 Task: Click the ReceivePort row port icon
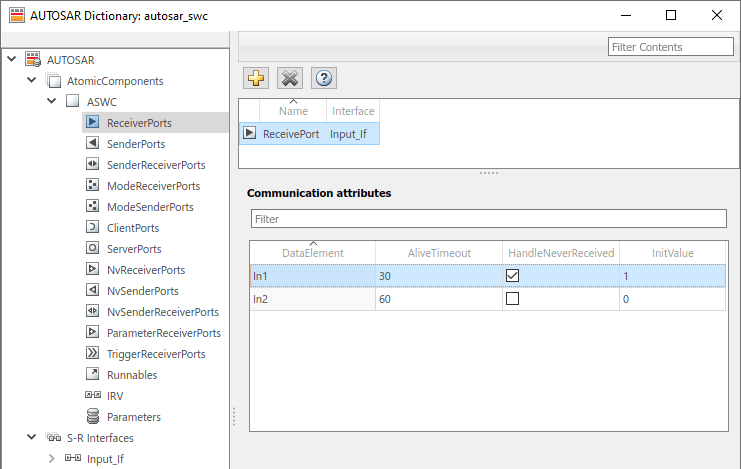250,133
